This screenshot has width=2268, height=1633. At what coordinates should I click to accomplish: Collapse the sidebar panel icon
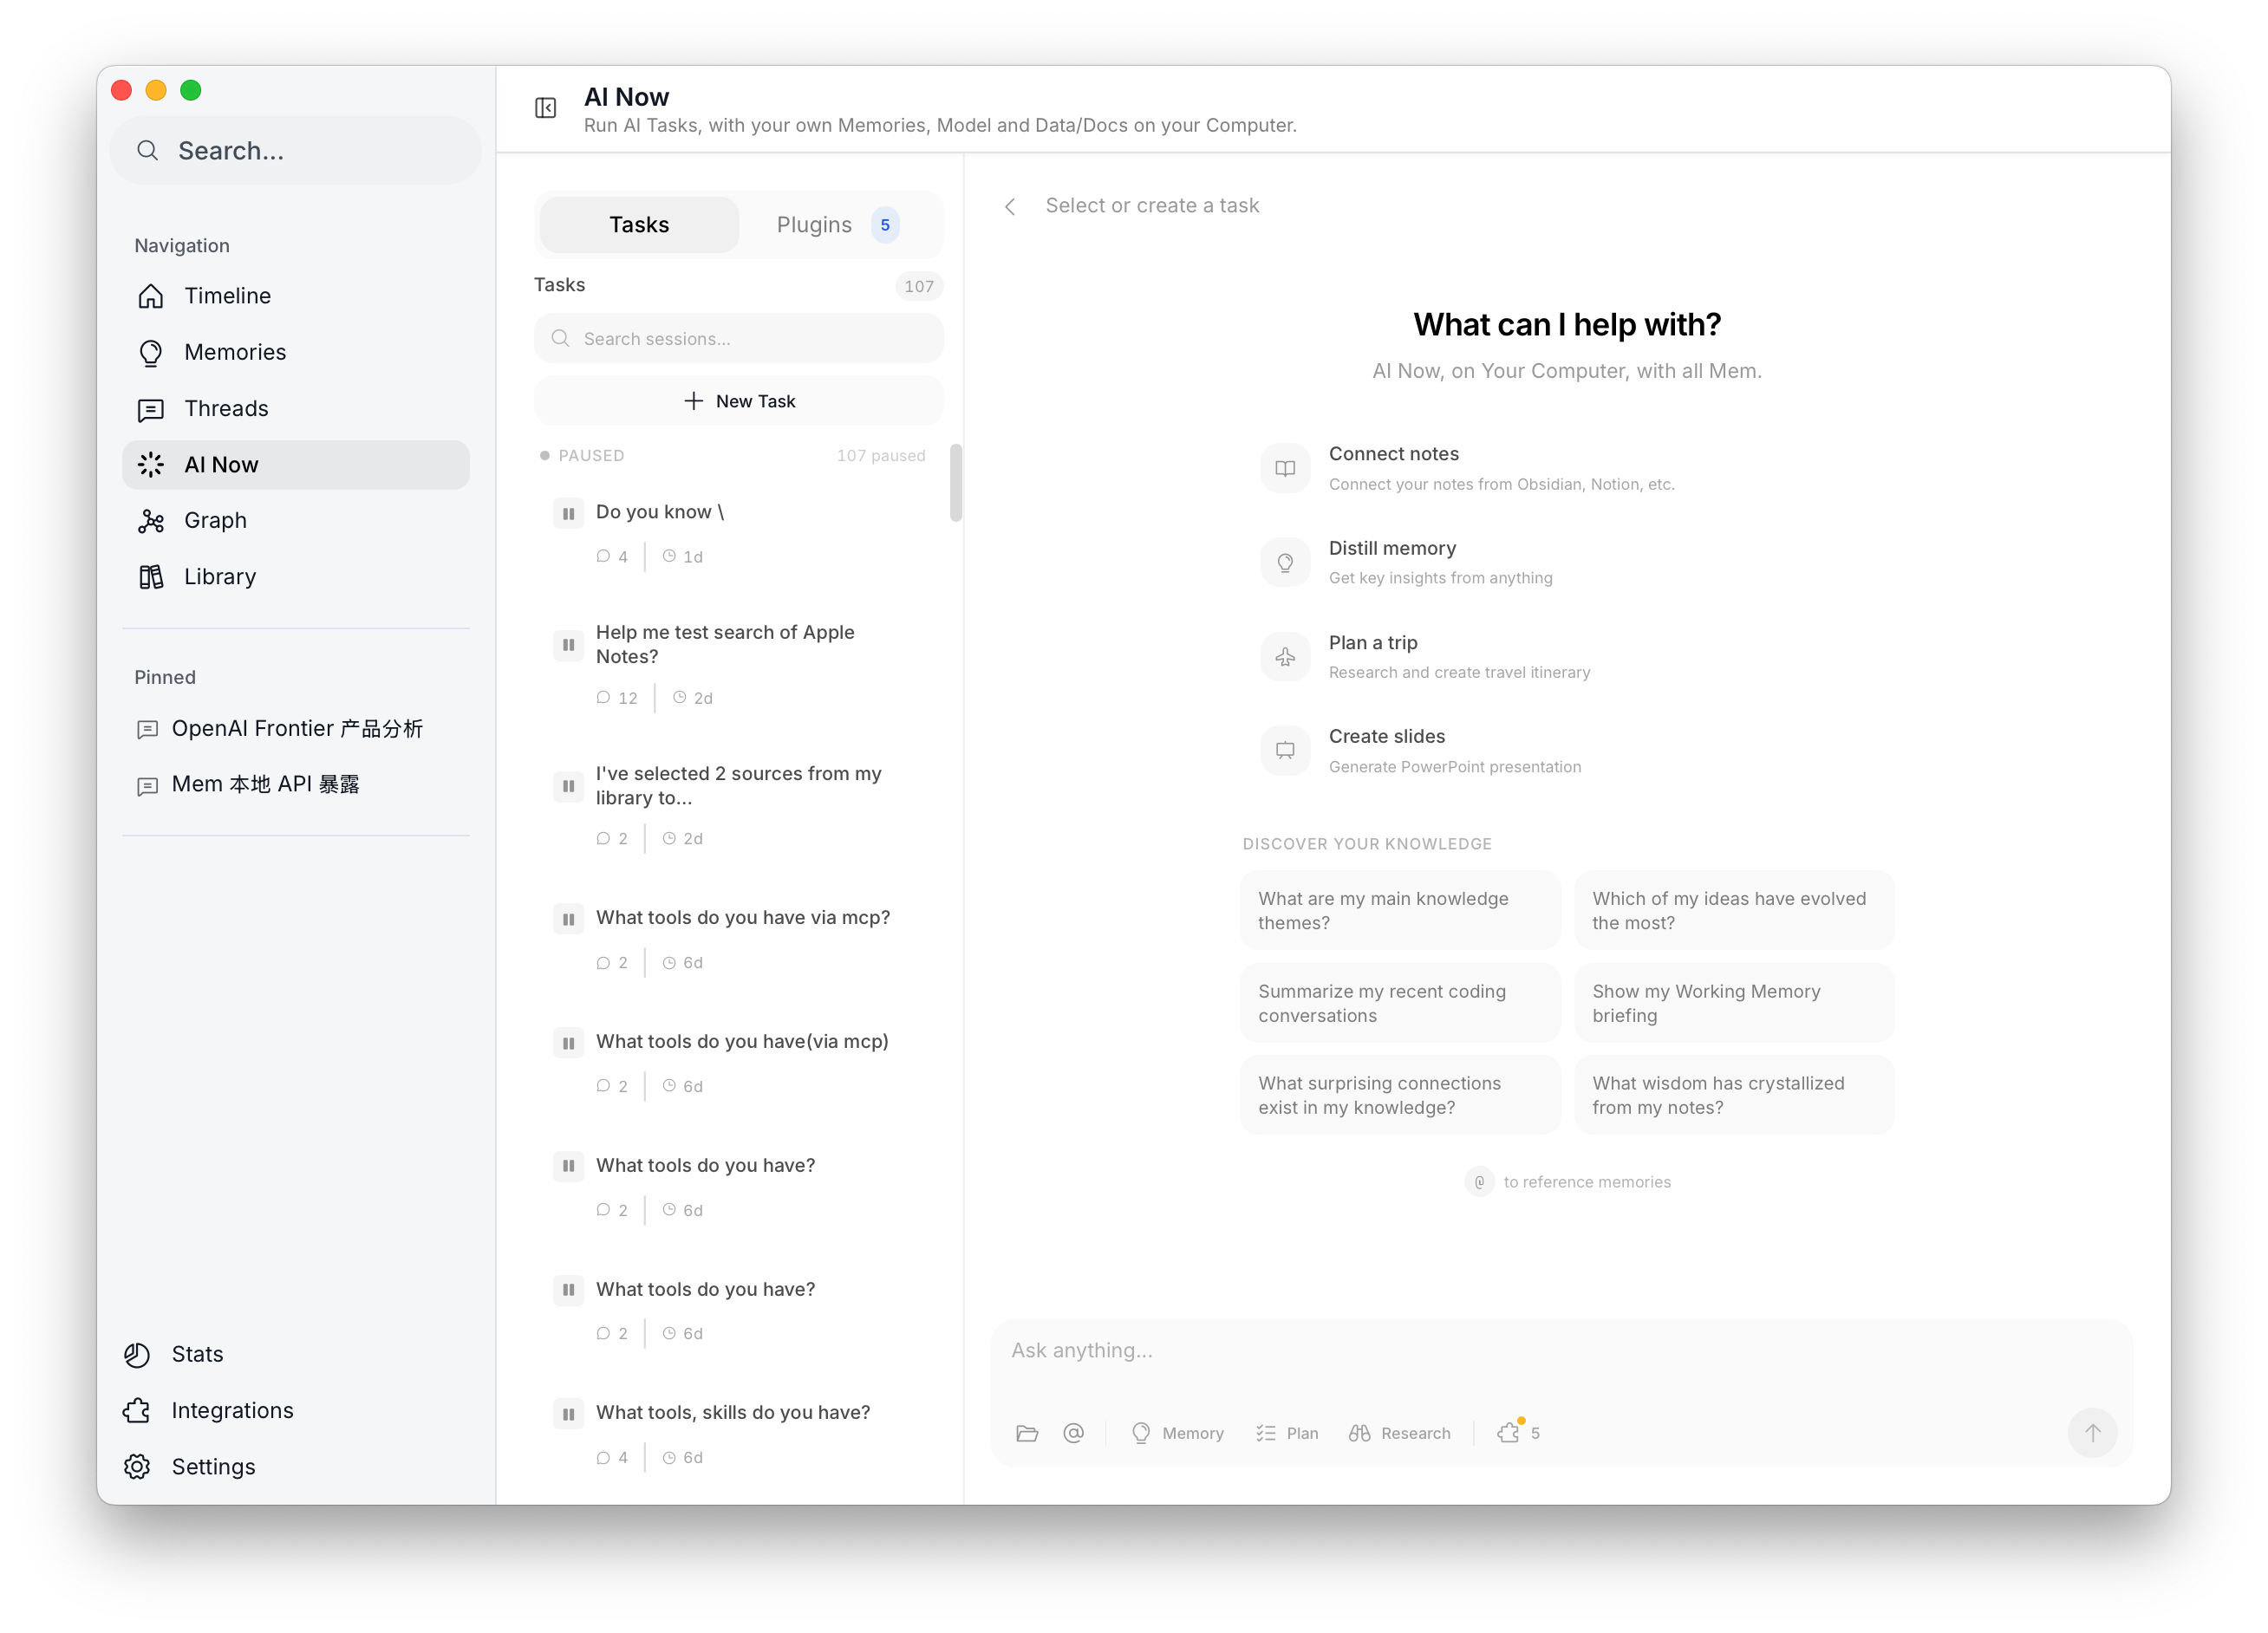click(x=545, y=108)
